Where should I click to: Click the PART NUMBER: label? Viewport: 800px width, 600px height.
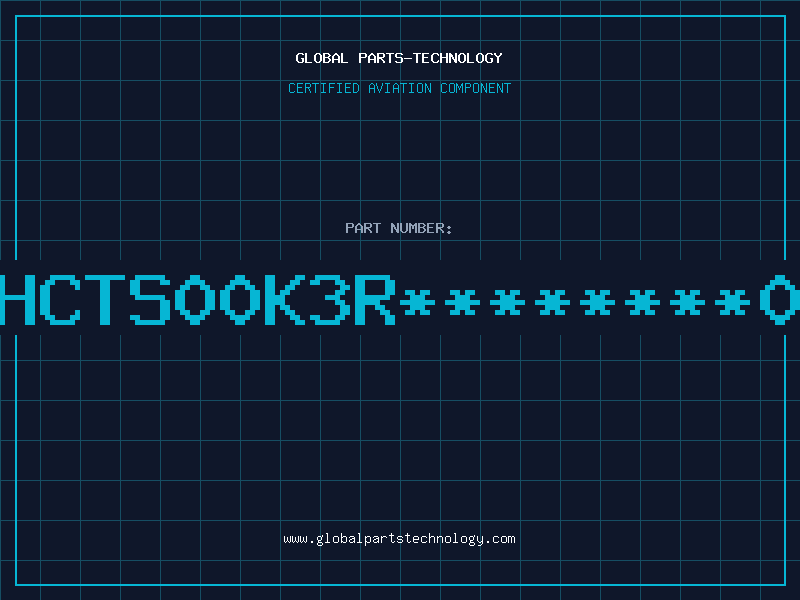point(399,228)
